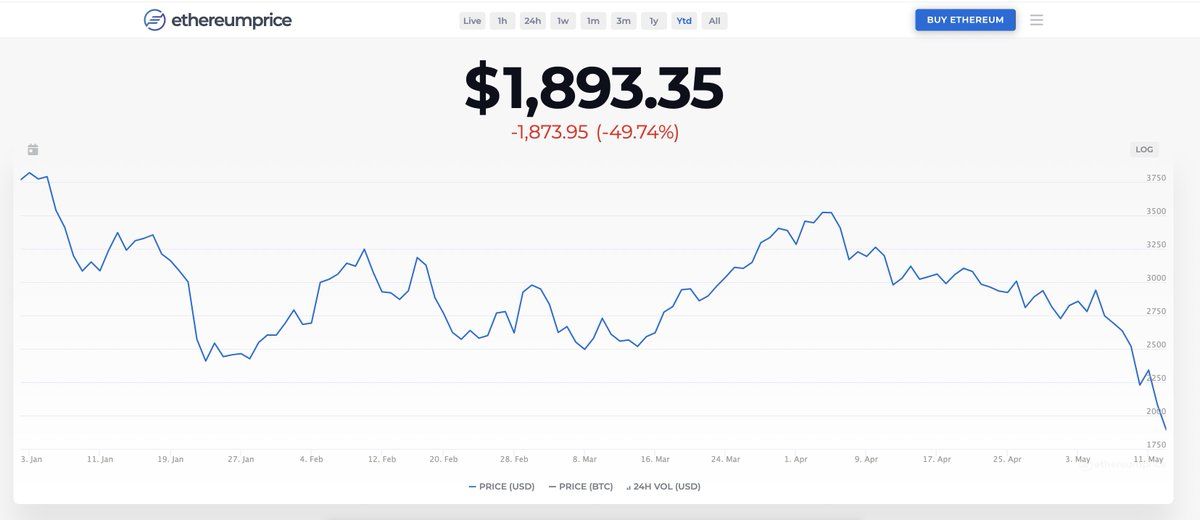Click the early April peak on chart line

[826, 213]
